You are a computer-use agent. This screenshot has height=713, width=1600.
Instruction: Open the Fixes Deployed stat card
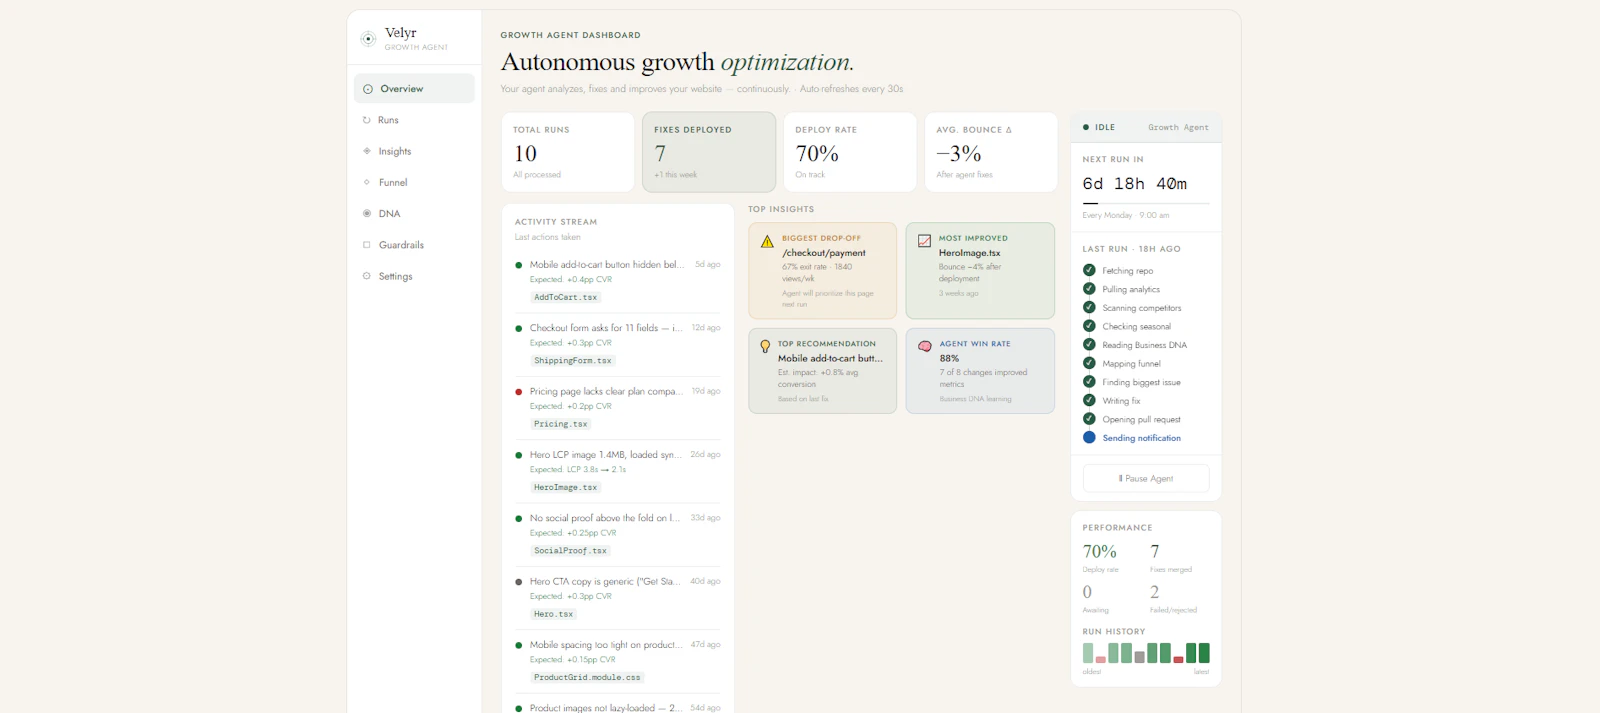click(709, 152)
